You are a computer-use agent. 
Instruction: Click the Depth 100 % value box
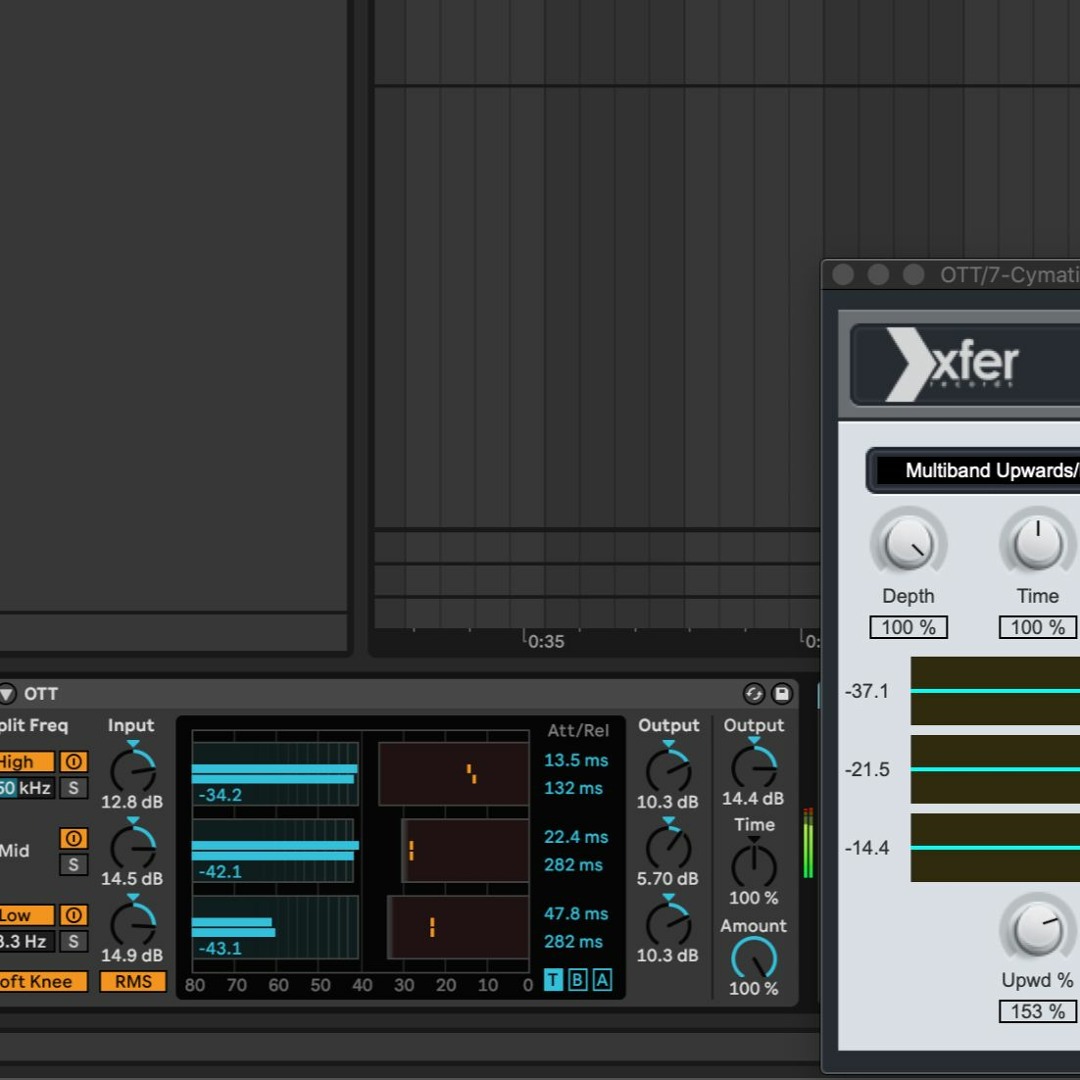pos(908,627)
